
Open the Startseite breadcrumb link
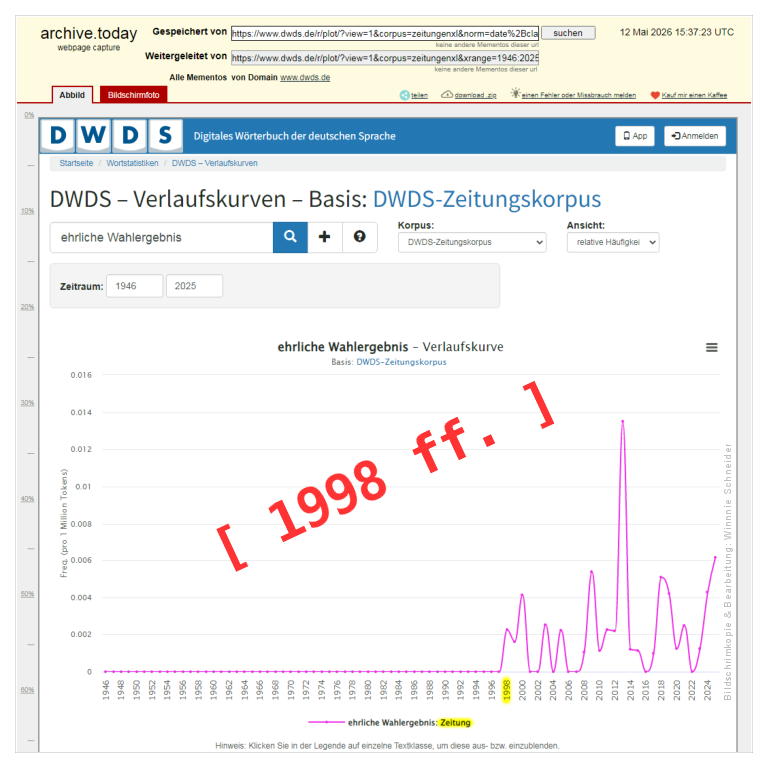coord(76,163)
